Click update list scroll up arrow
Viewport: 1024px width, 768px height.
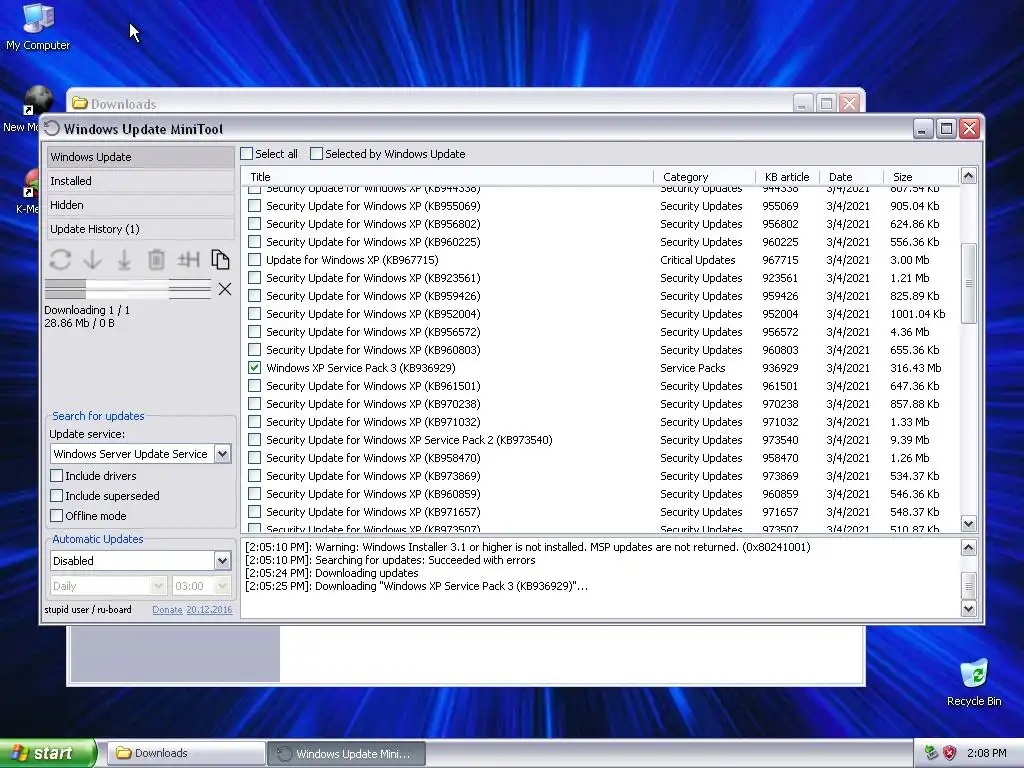pos(968,176)
